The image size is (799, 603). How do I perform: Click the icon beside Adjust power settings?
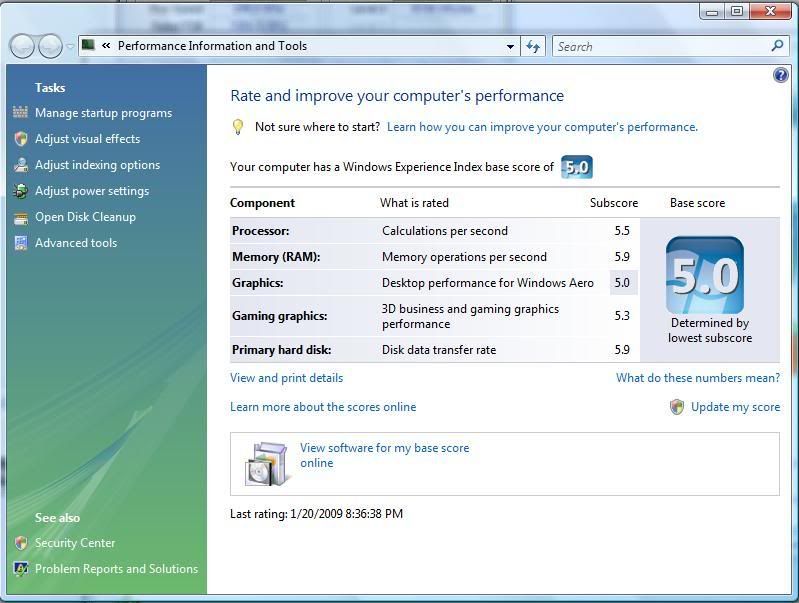click(x=20, y=191)
